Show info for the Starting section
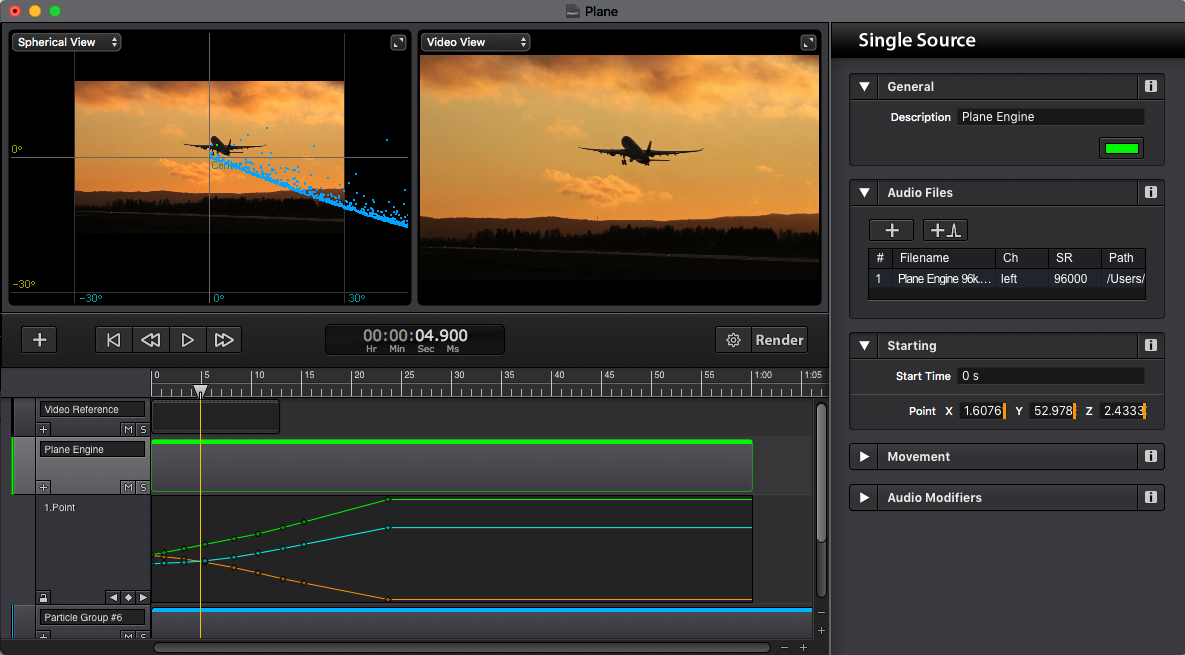Screen dimensions: 1185x655 pyautogui.click(x=1151, y=346)
